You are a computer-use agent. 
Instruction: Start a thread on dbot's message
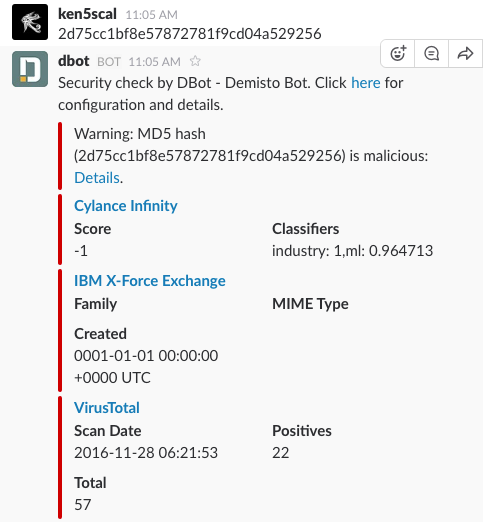point(431,53)
